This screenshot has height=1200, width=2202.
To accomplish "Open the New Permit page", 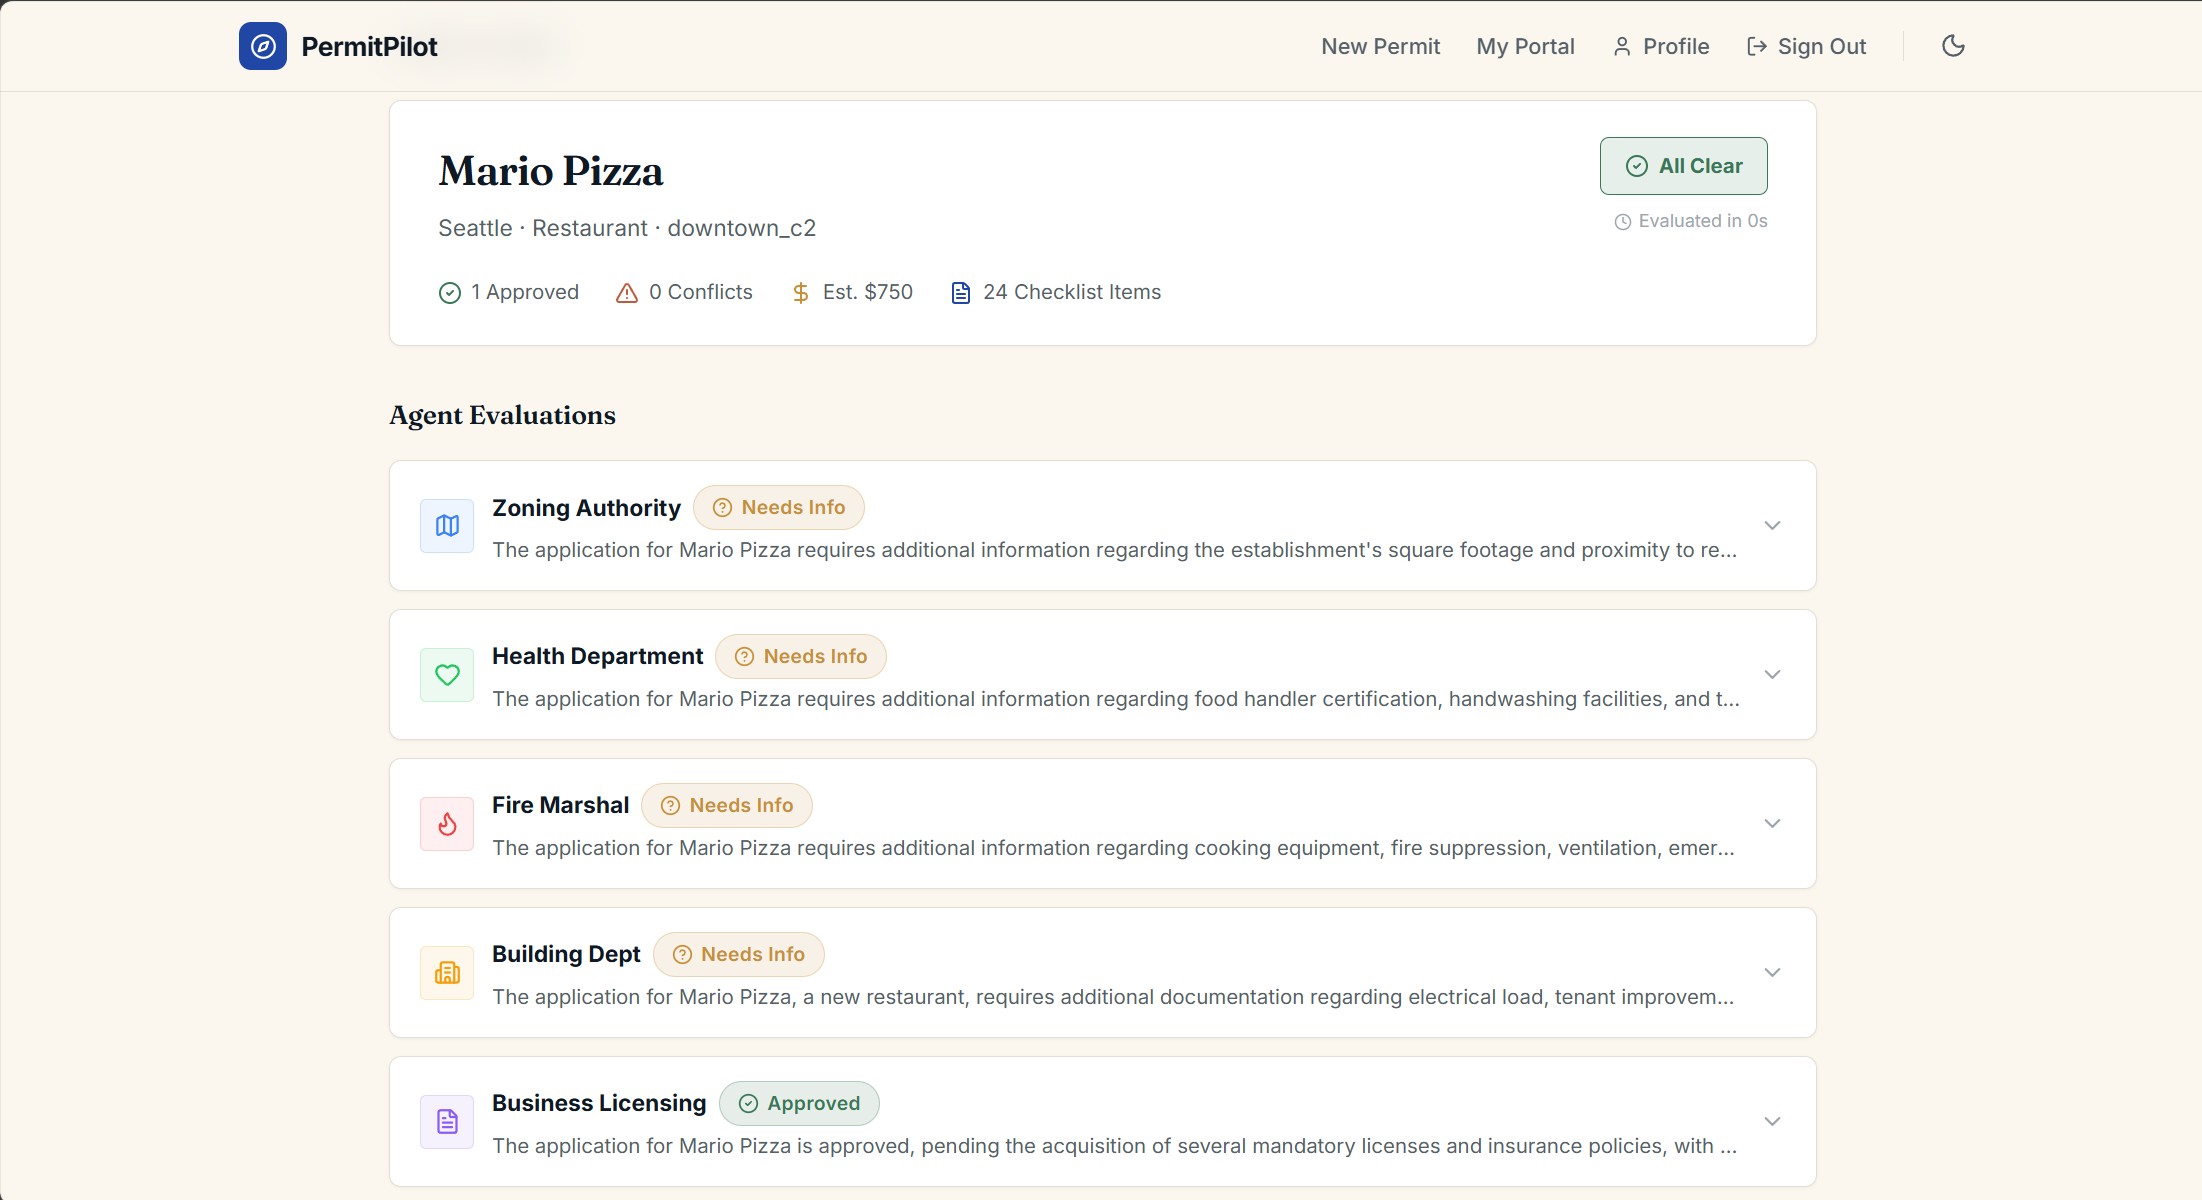I will [x=1380, y=46].
